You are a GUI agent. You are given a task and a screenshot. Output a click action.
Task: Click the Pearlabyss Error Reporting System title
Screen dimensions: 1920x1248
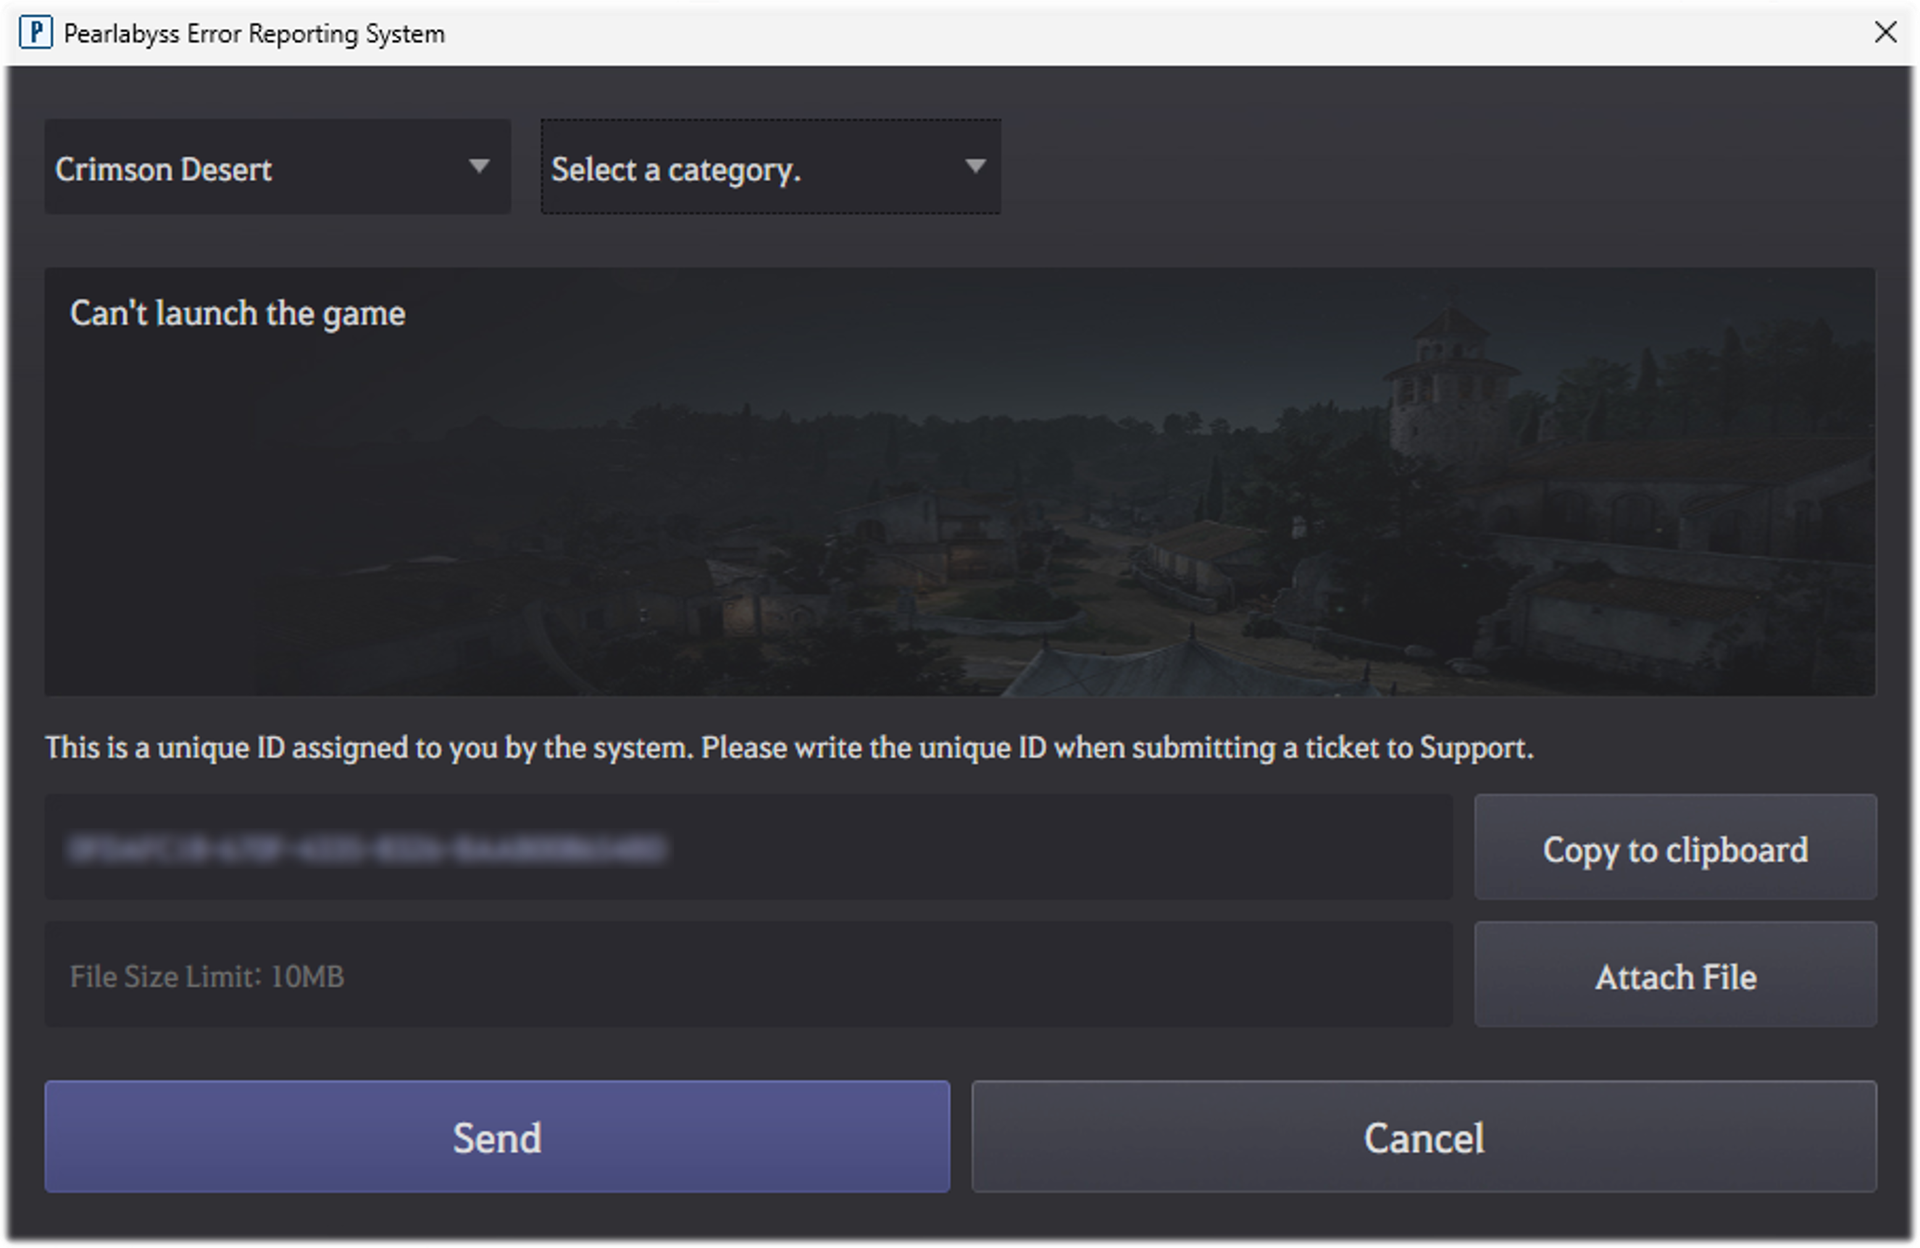click(253, 33)
